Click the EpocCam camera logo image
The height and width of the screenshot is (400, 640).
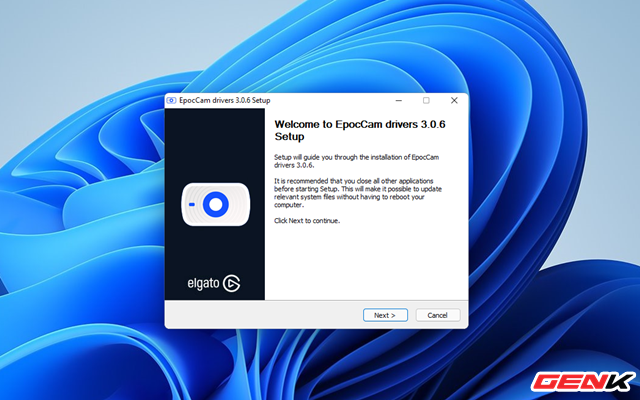216,204
